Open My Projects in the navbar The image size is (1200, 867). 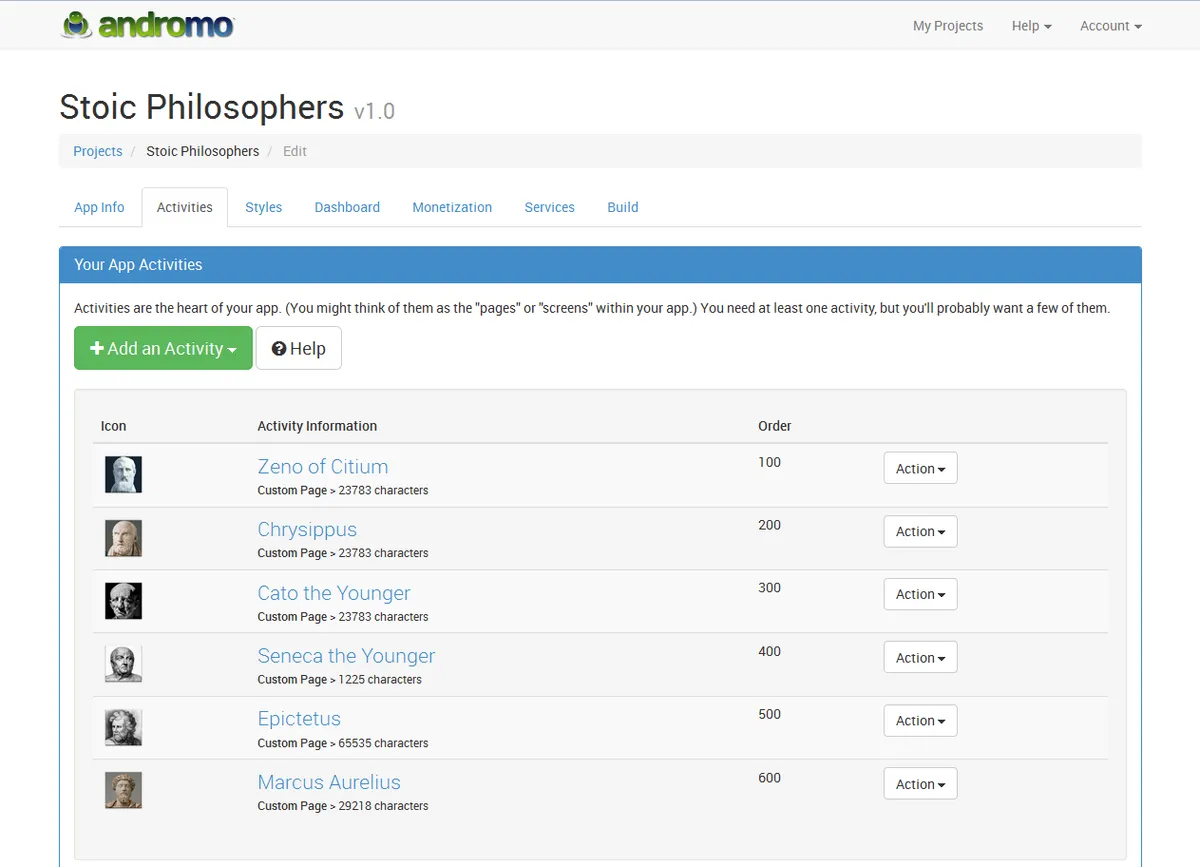coord(947,26)
